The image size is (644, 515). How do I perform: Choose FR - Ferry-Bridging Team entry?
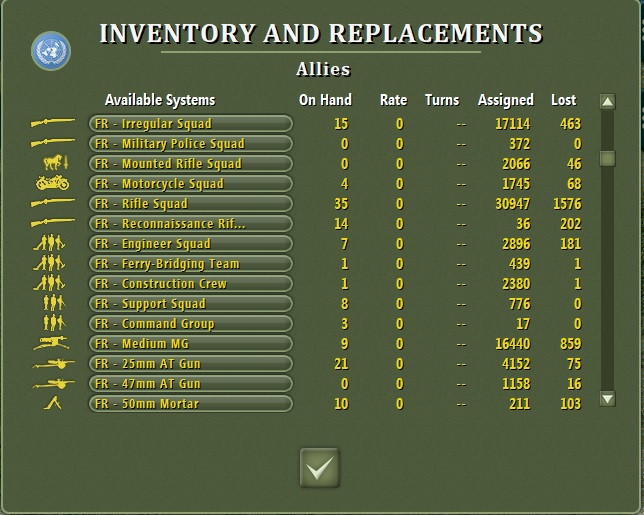pos(191,264)
